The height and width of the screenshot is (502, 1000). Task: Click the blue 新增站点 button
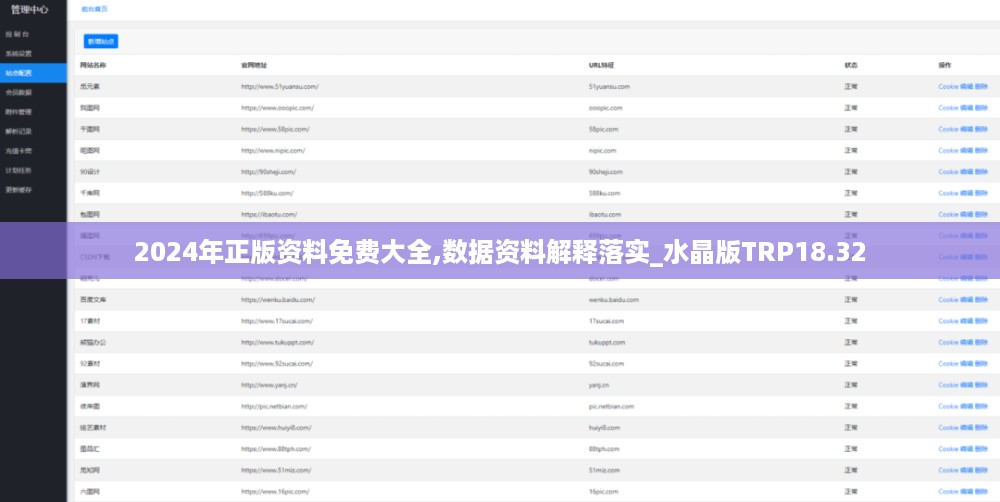101,41
